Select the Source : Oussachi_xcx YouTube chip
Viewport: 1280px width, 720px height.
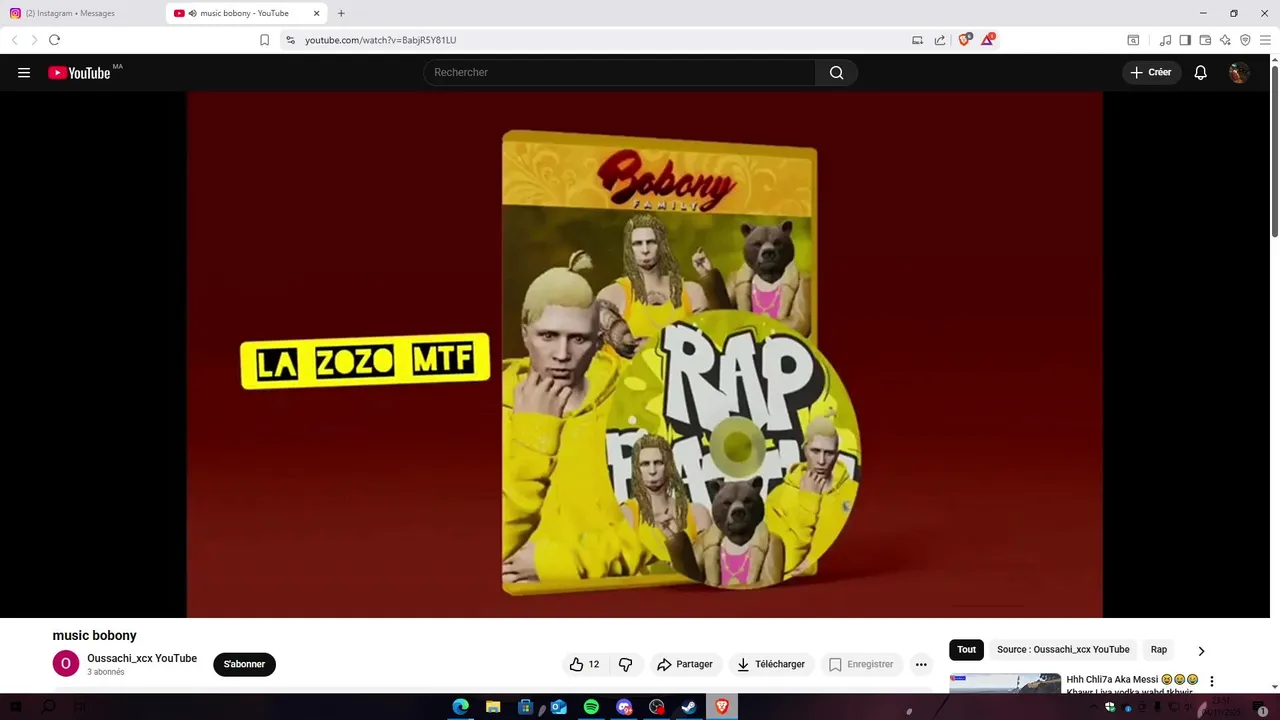coord(1063,650)
